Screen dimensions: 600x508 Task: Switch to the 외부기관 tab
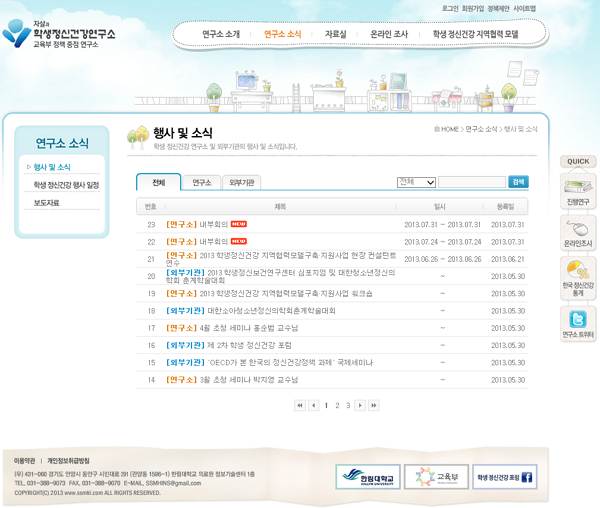tap(242, 182)
